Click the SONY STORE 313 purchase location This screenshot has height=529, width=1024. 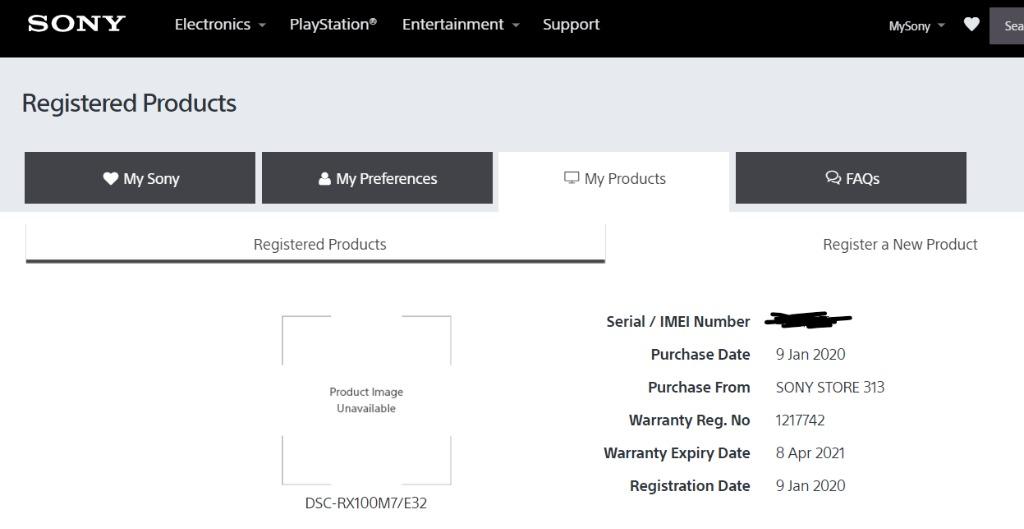pos(830,387)
